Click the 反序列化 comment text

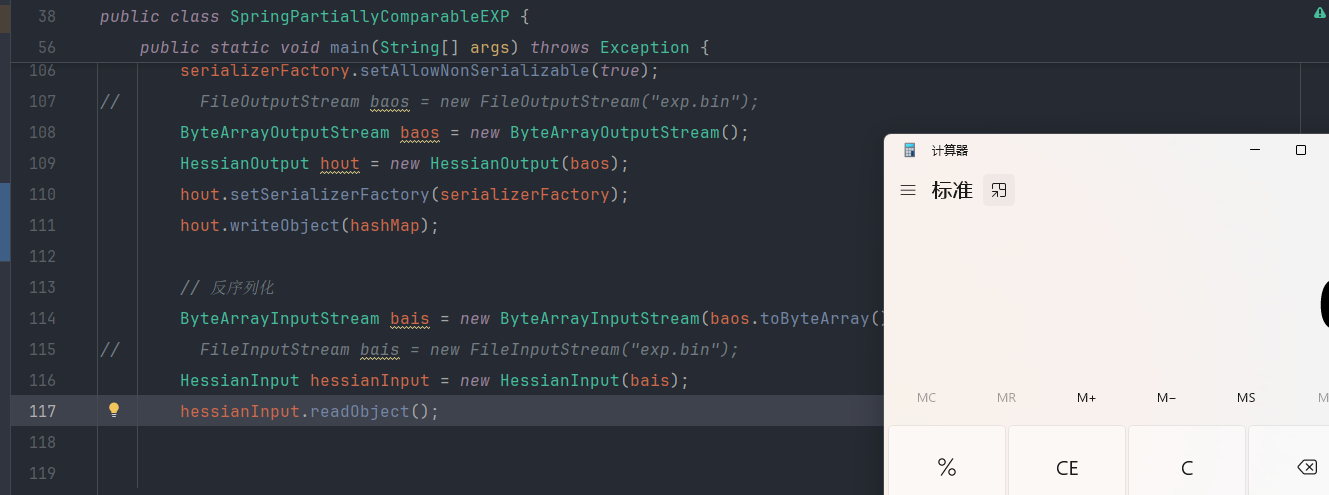[x=242, y=288]
